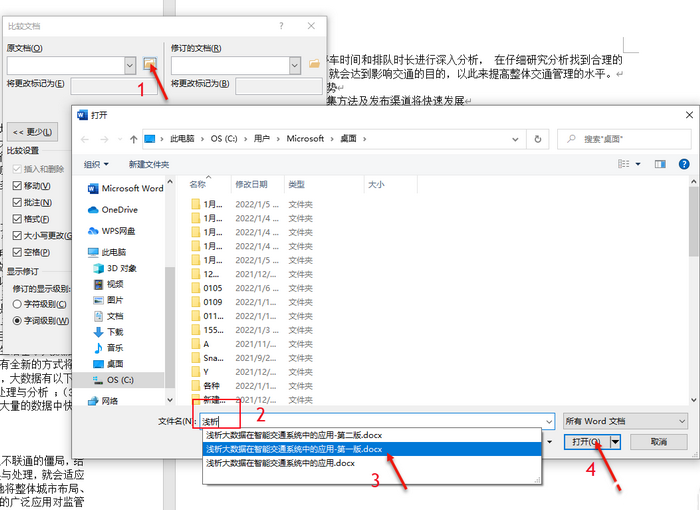This screenshot has height=510, width=700.
Task: Click the browse folder icon for 原文档
Action: (x=150, y=64)
